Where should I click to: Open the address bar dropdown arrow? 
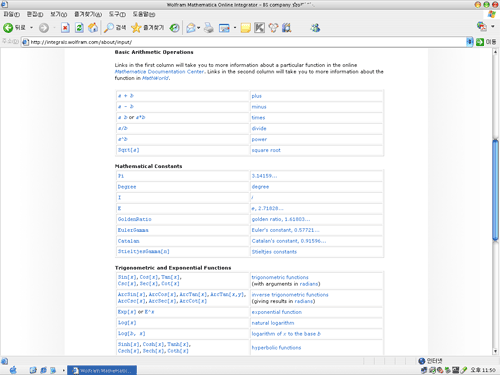point(470,42)
